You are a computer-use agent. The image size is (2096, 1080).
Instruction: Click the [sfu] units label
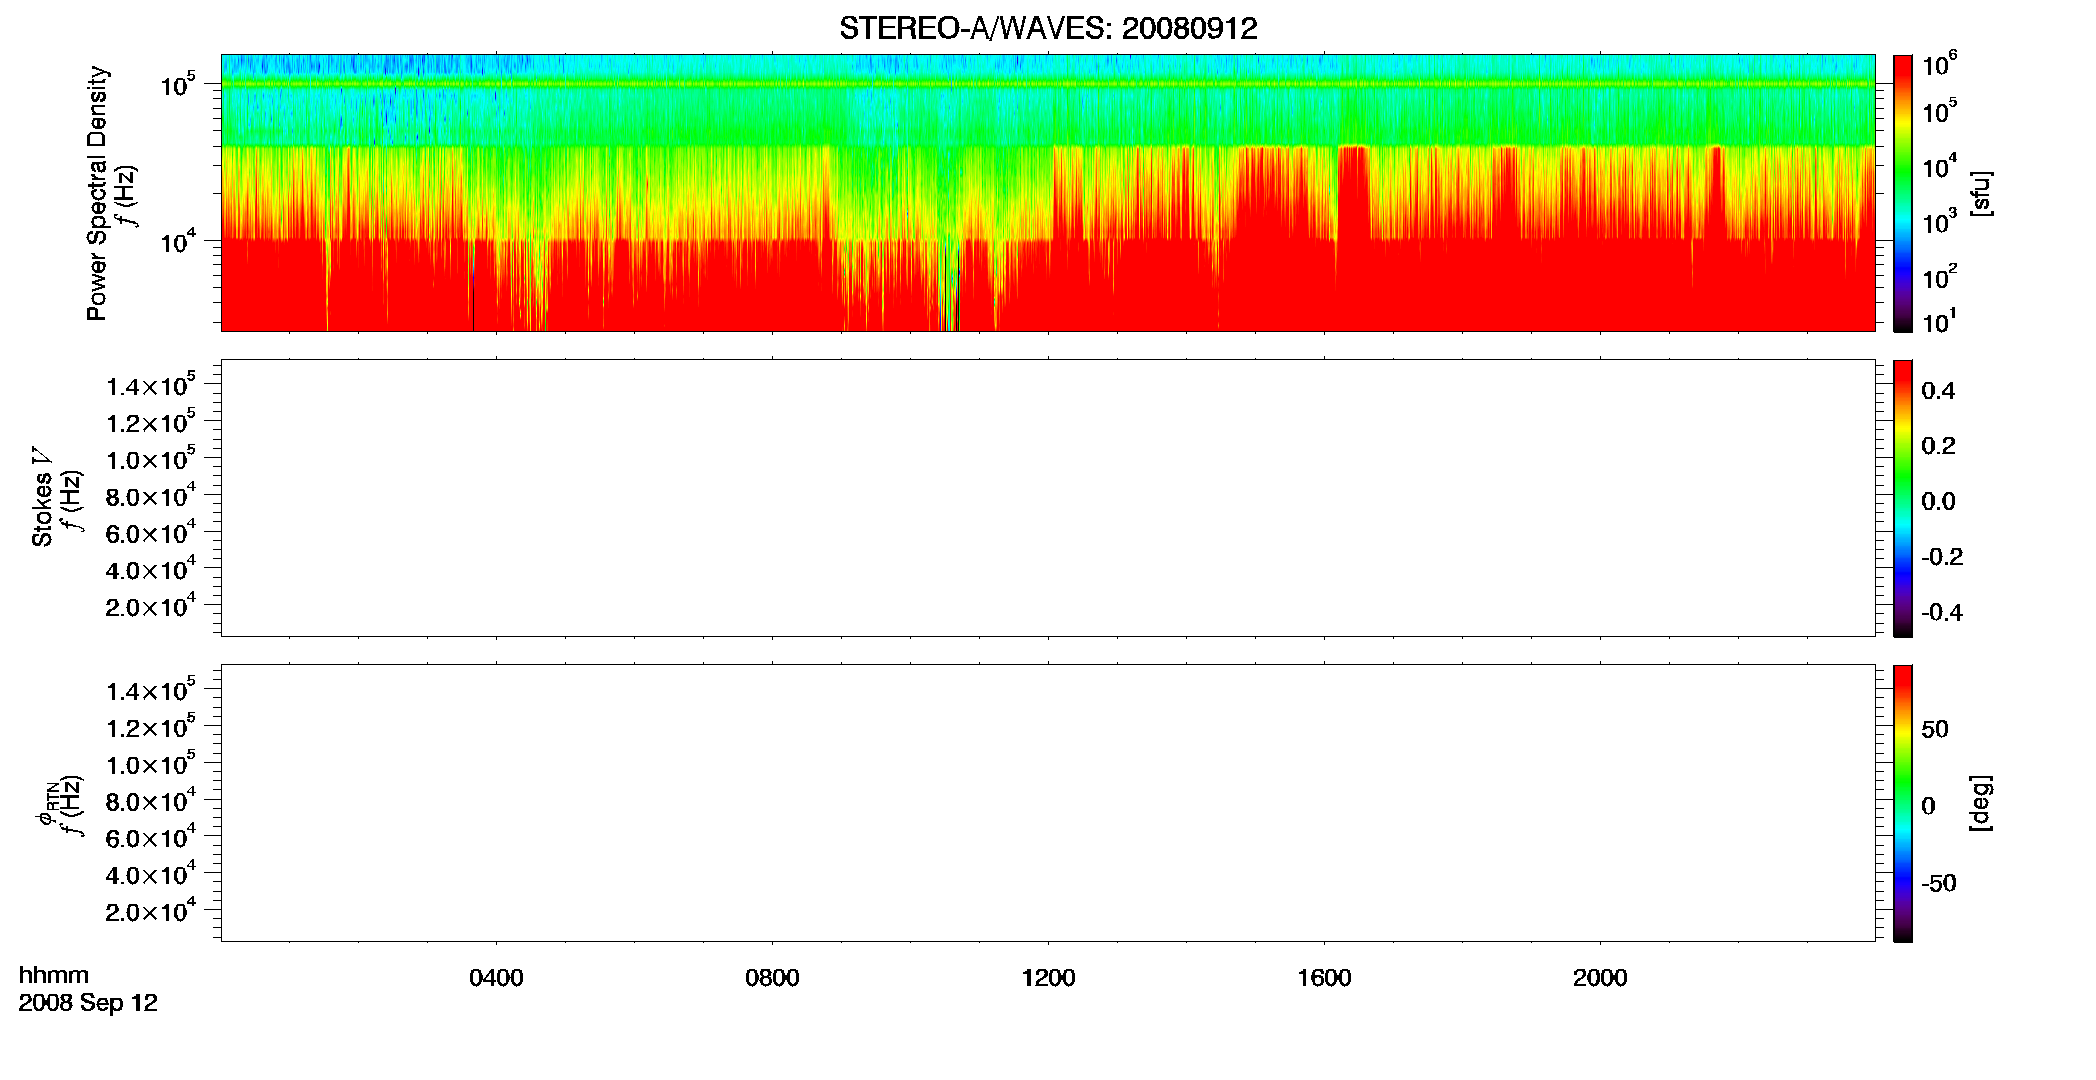click(1981, 193)
